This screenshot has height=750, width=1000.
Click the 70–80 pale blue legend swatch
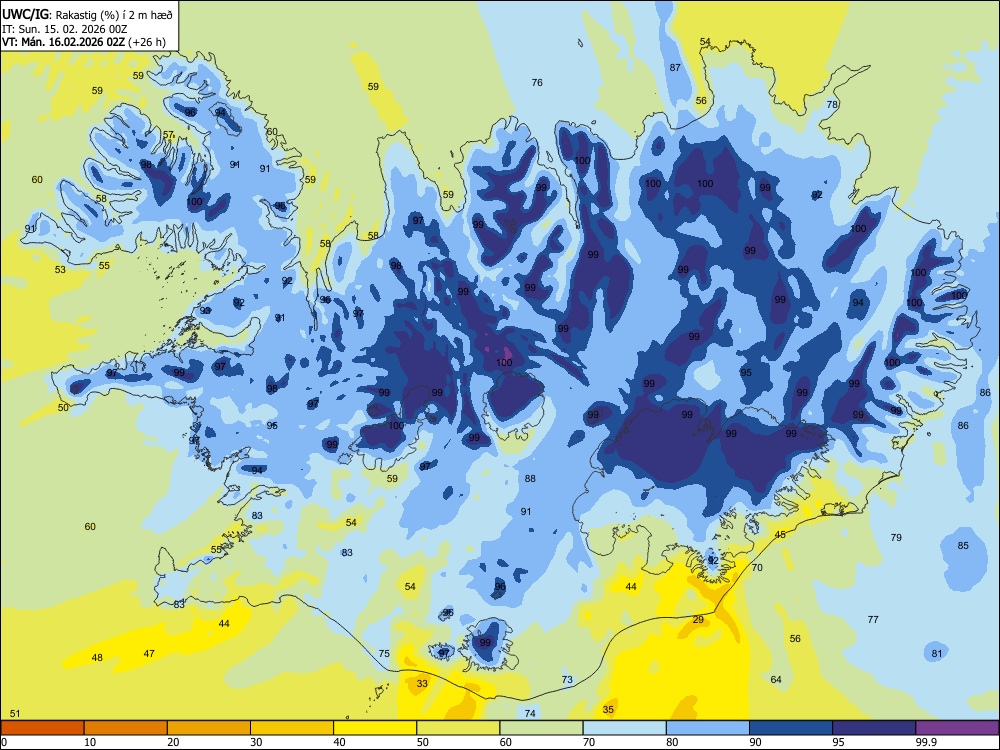pyautogui.click(x=624, y=728)
